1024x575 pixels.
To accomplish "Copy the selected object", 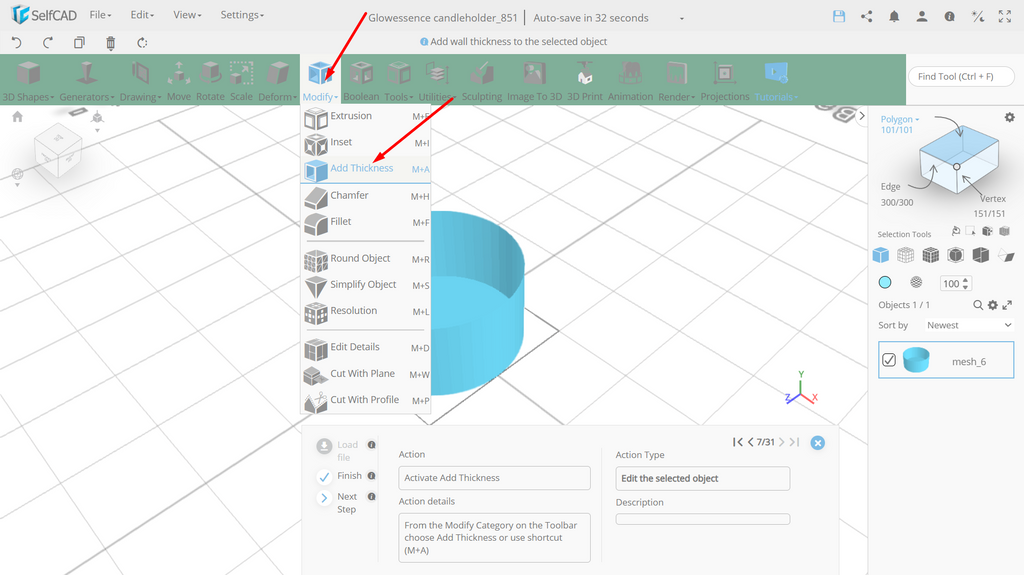I will click(79, 42).
